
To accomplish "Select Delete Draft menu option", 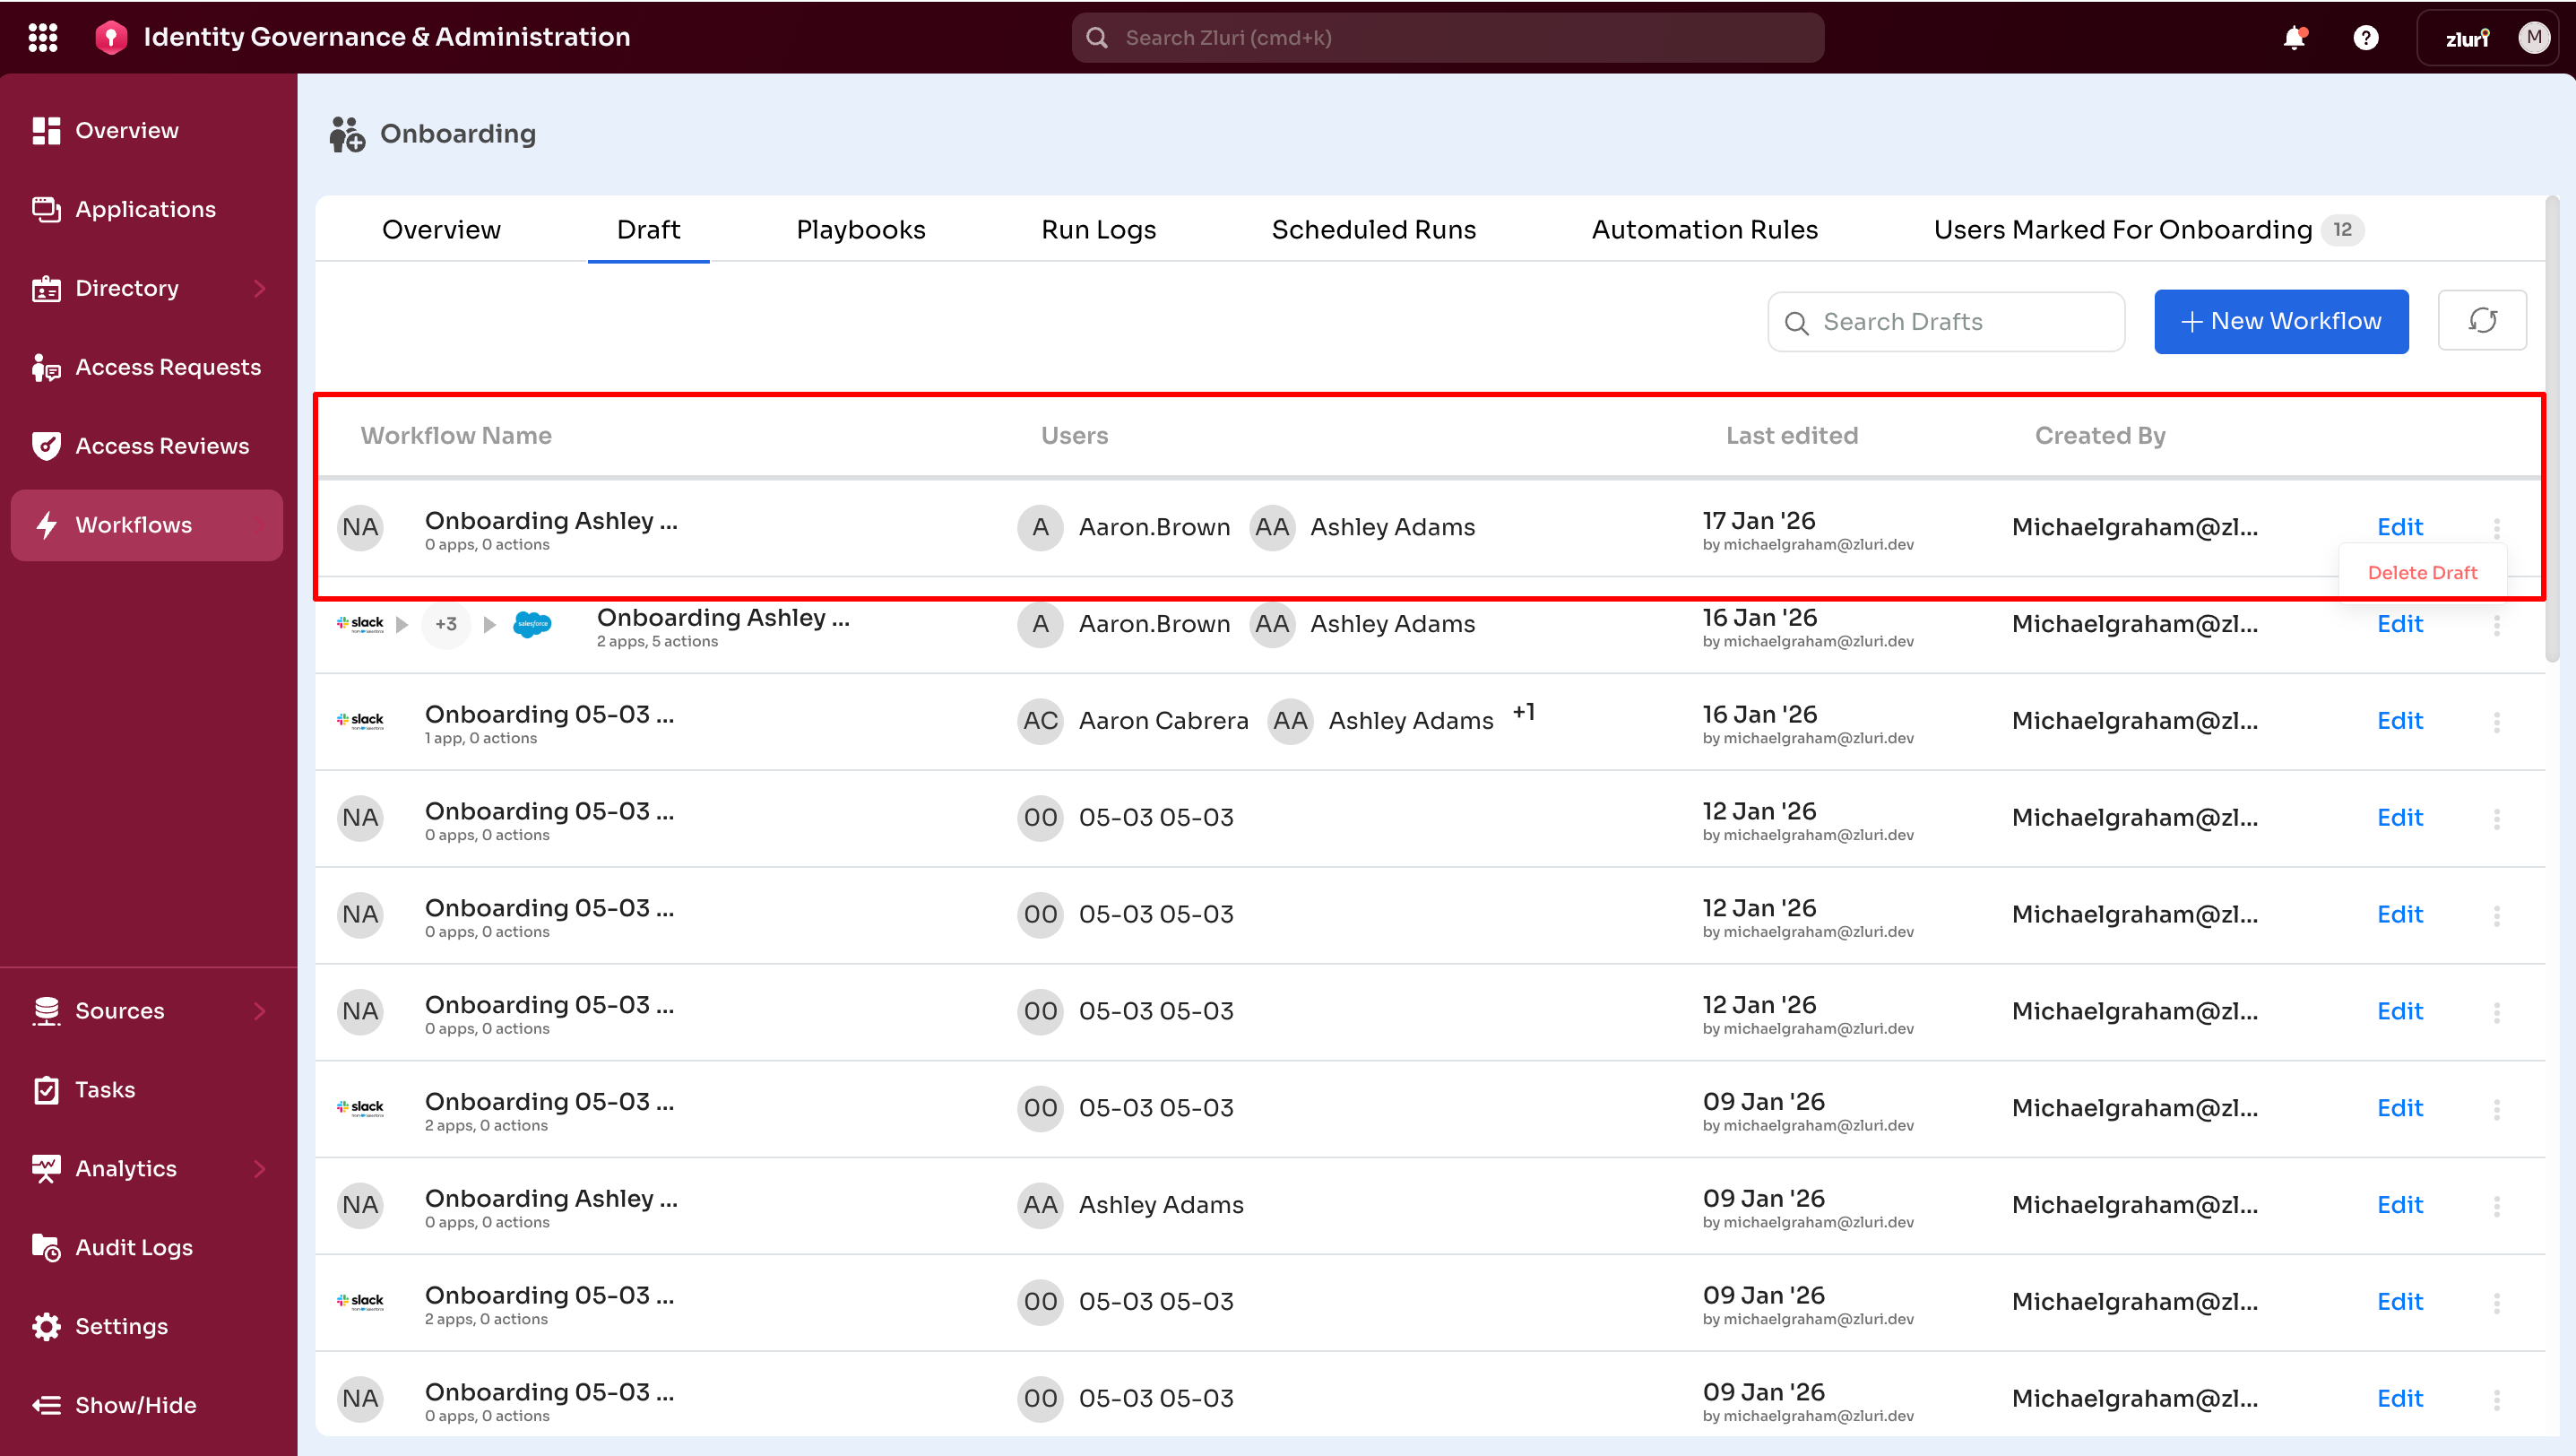I will [x=2421, y=573].
